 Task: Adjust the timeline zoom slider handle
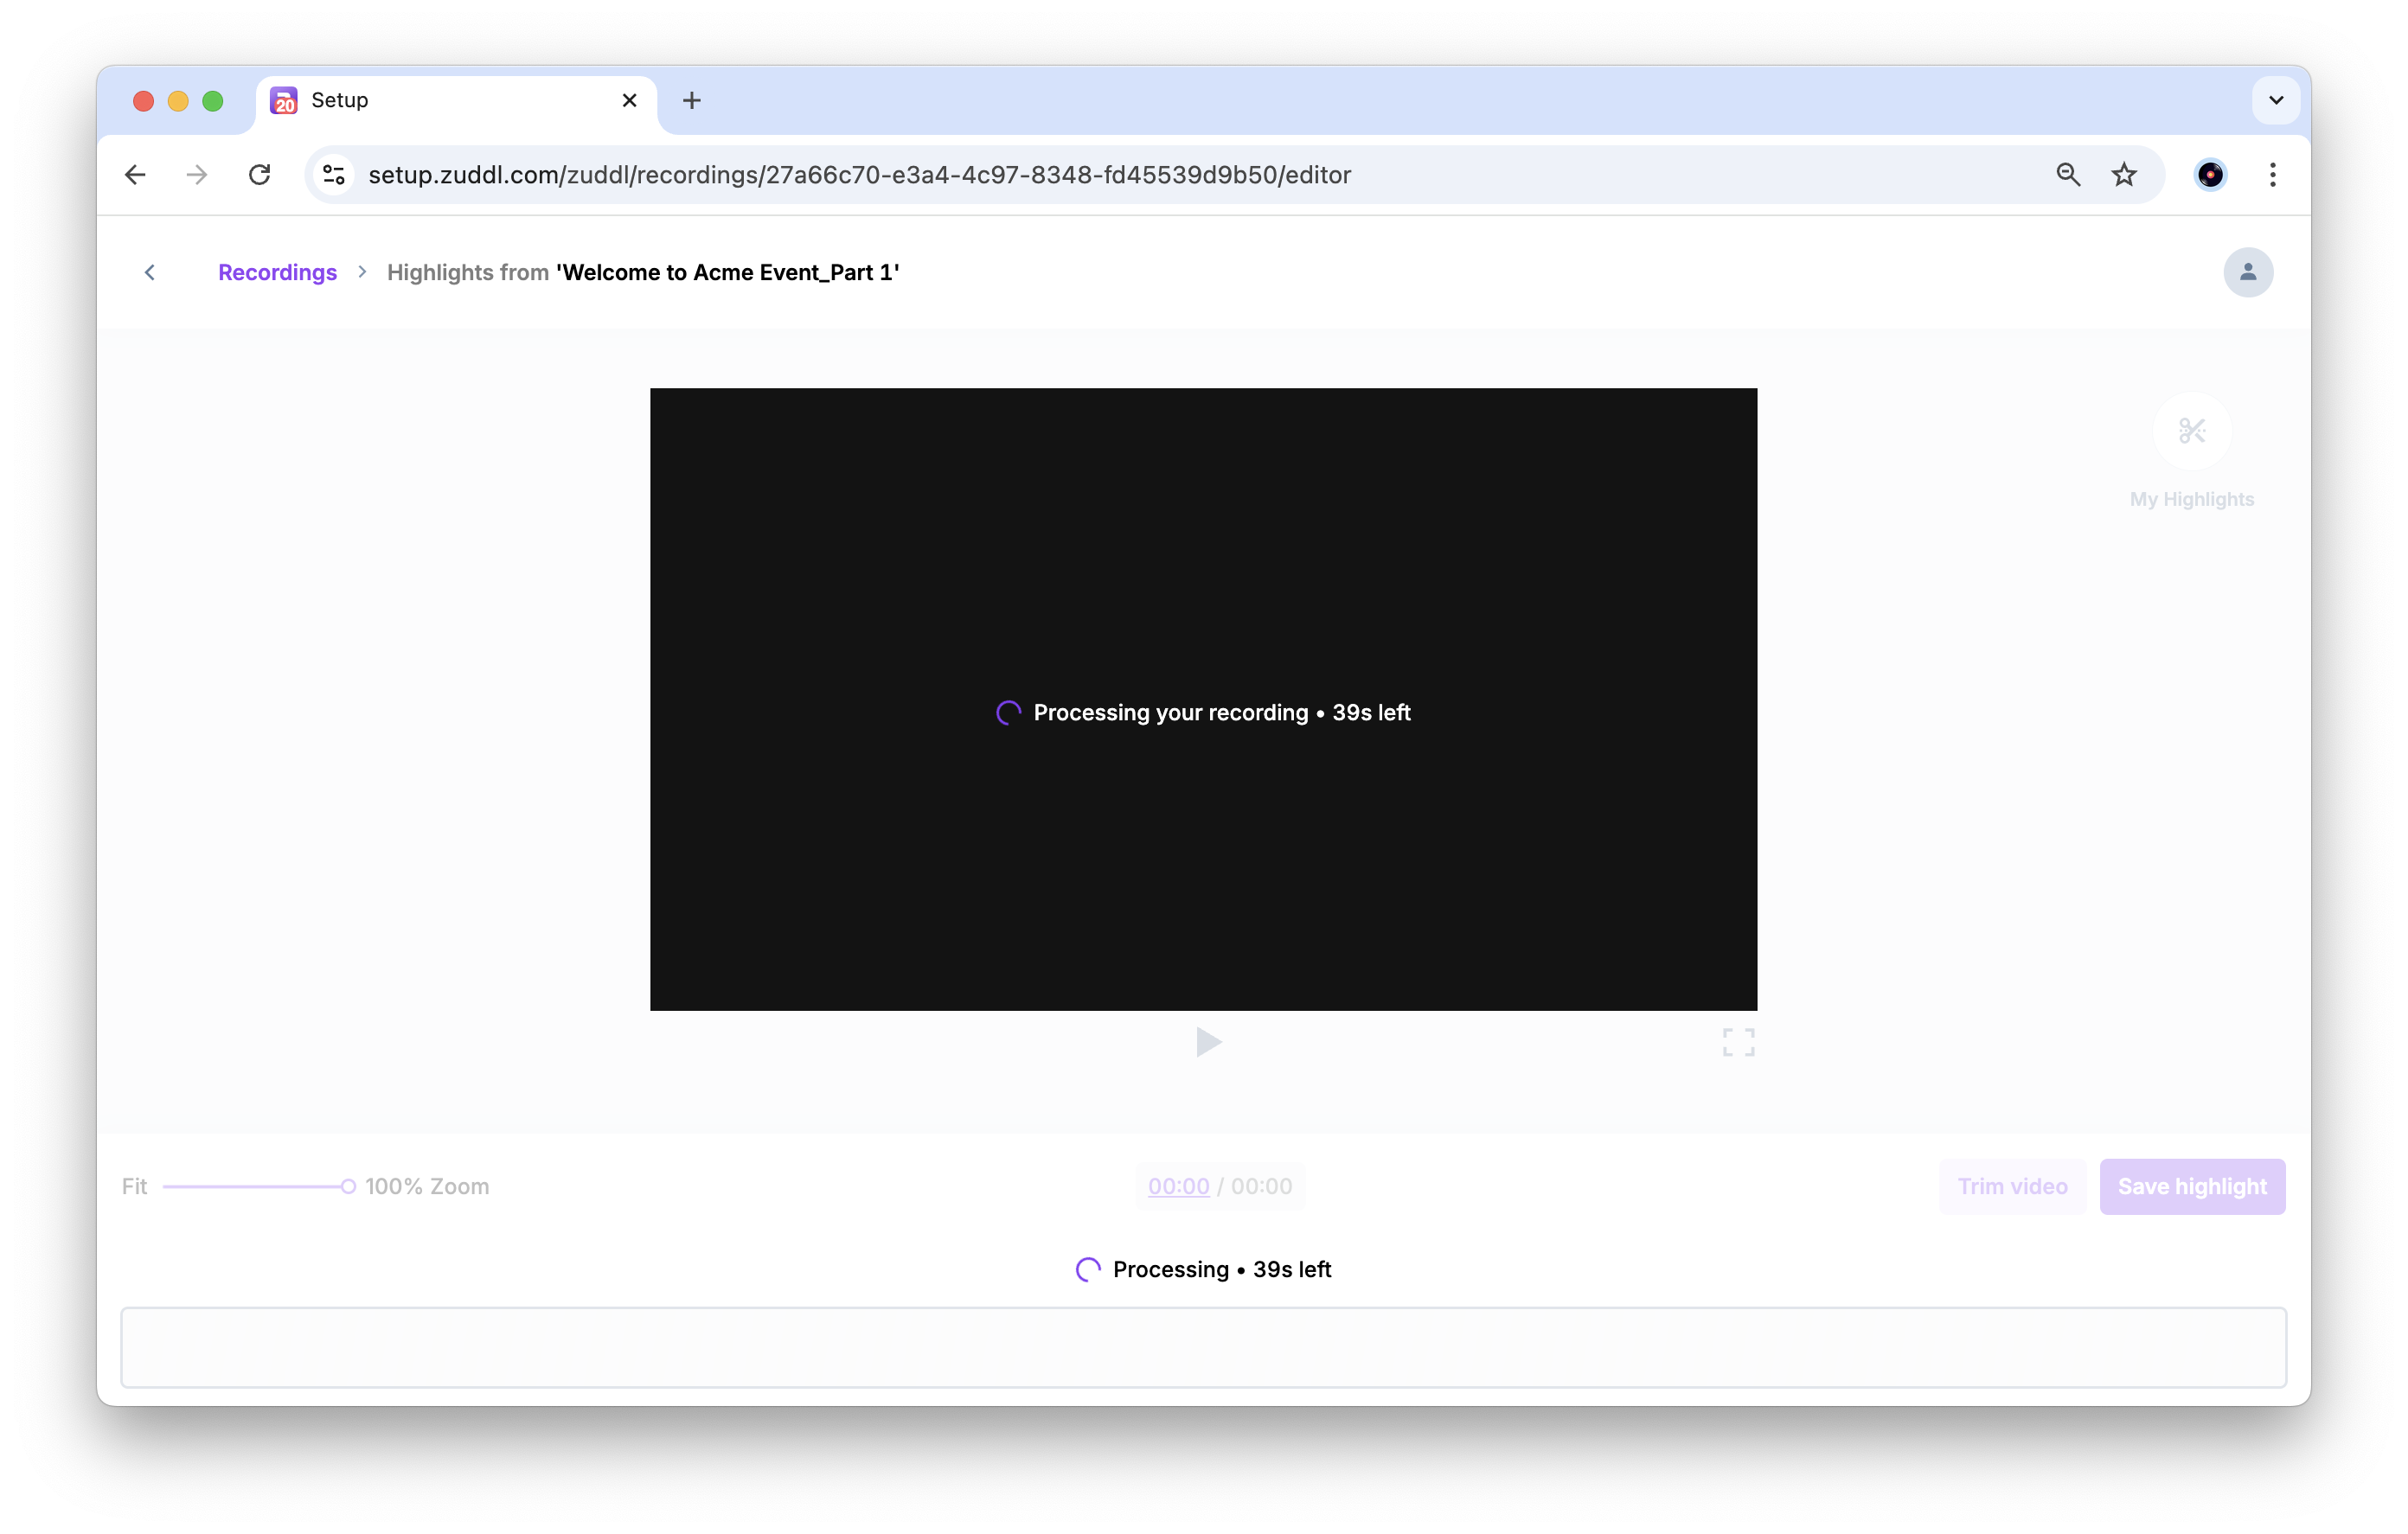[x=348, y=1186]
